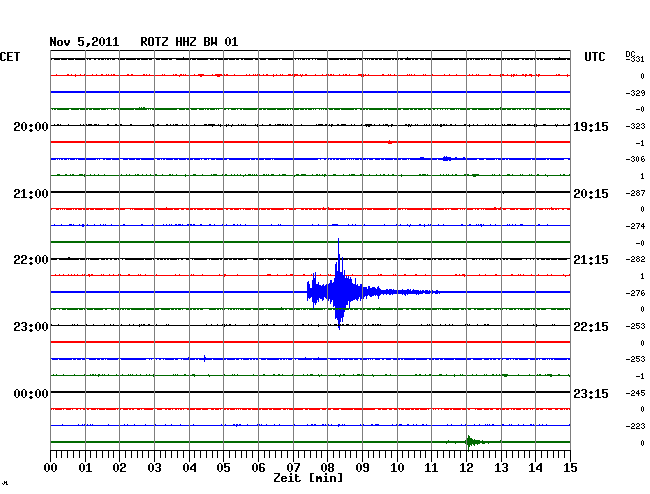Screen dimensions: 650x494
Task: Click minute 03 on the time axis
Action: 154,467
